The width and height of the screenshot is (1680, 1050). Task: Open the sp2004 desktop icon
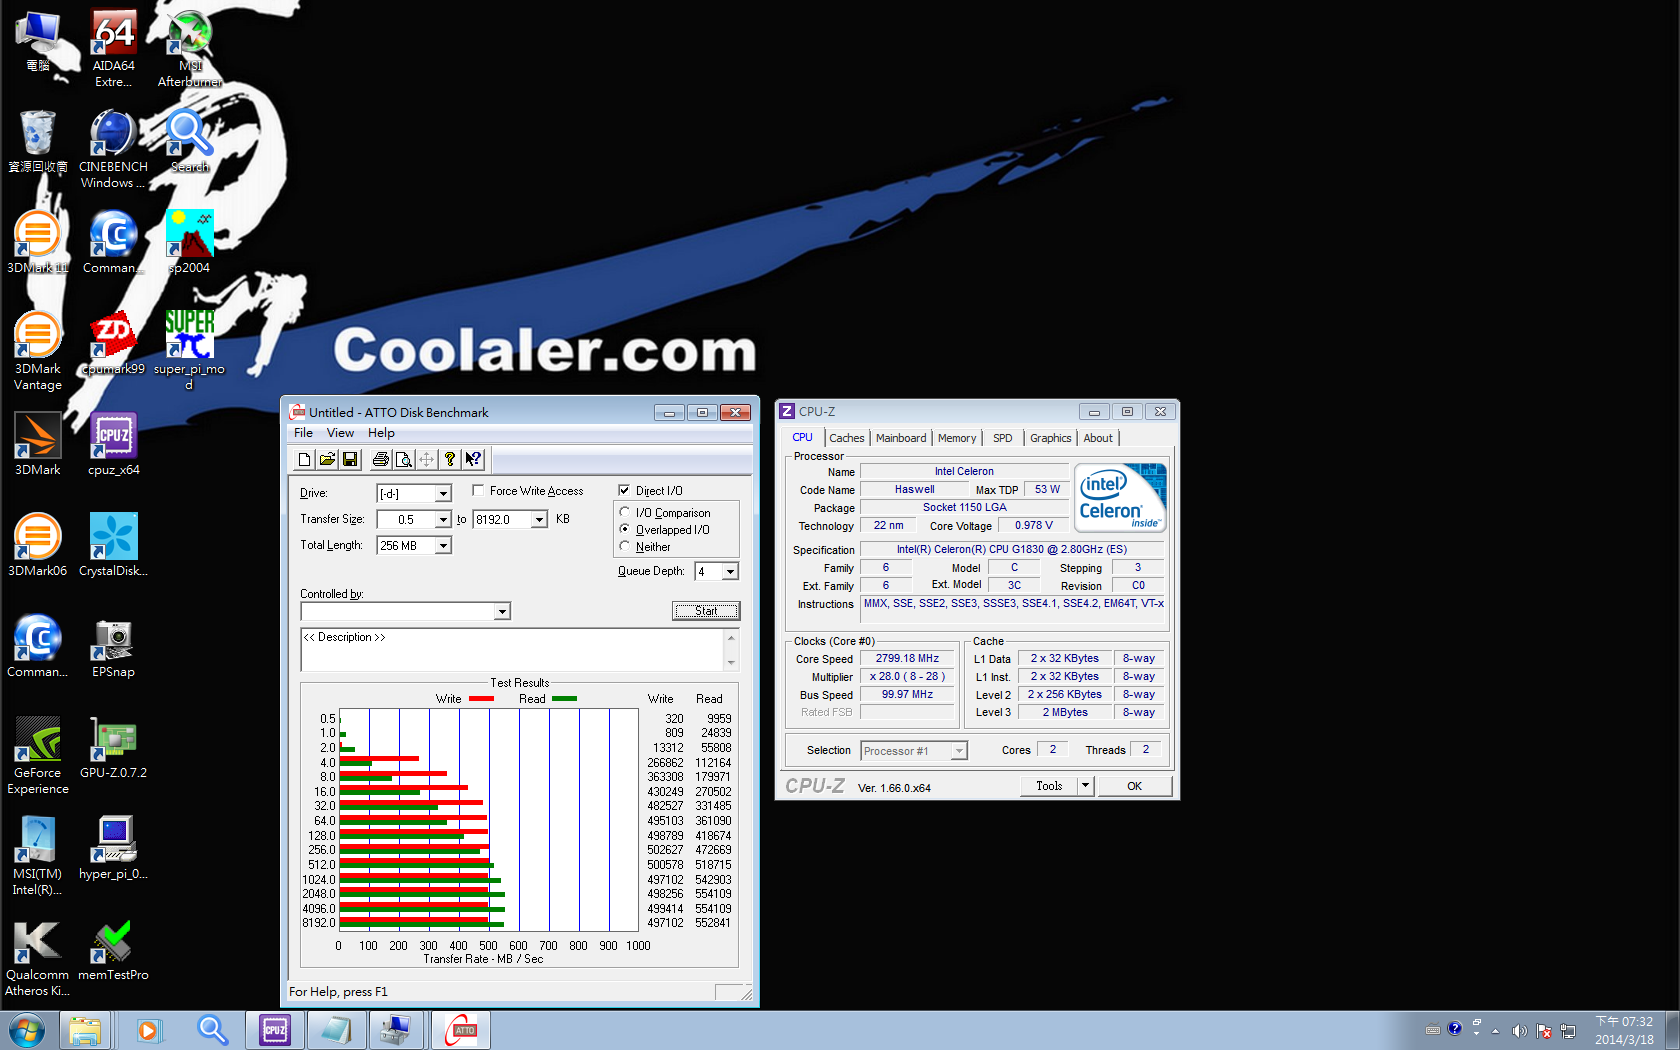pos(189,242)
